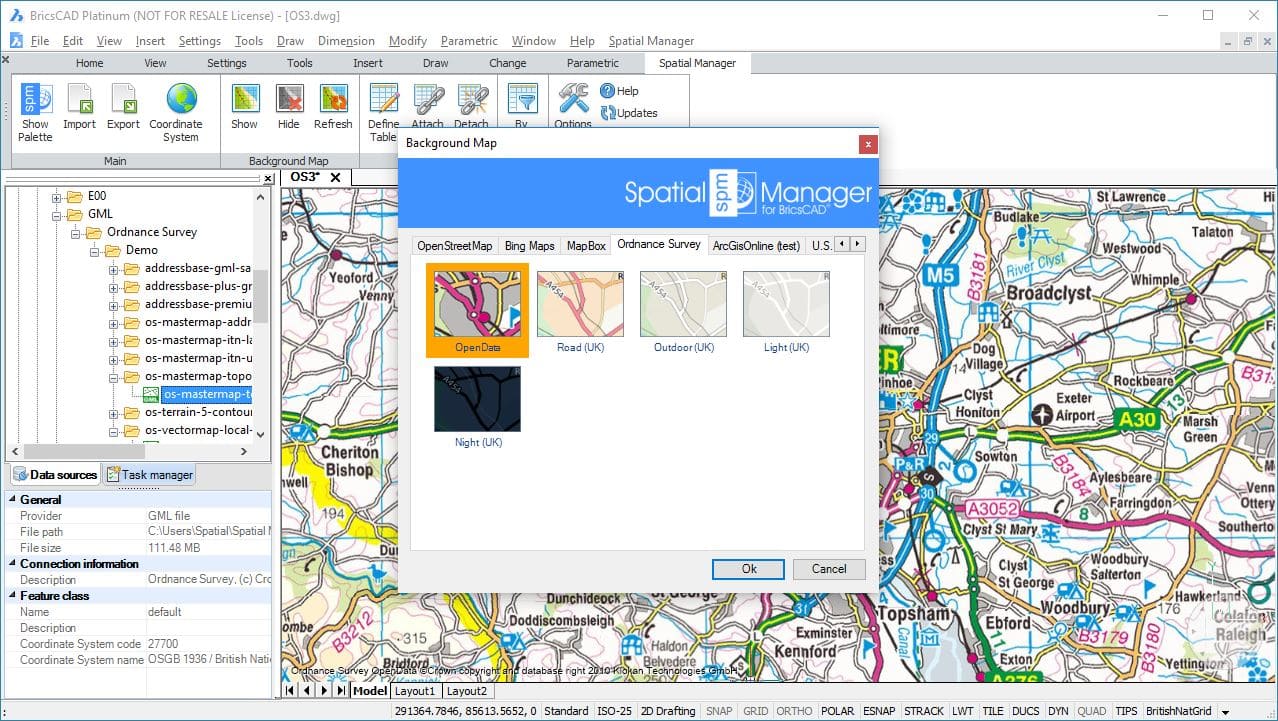This screenshot has height=721, width=1278.
Task: Close the Background Map dialog
Action: 868,143
